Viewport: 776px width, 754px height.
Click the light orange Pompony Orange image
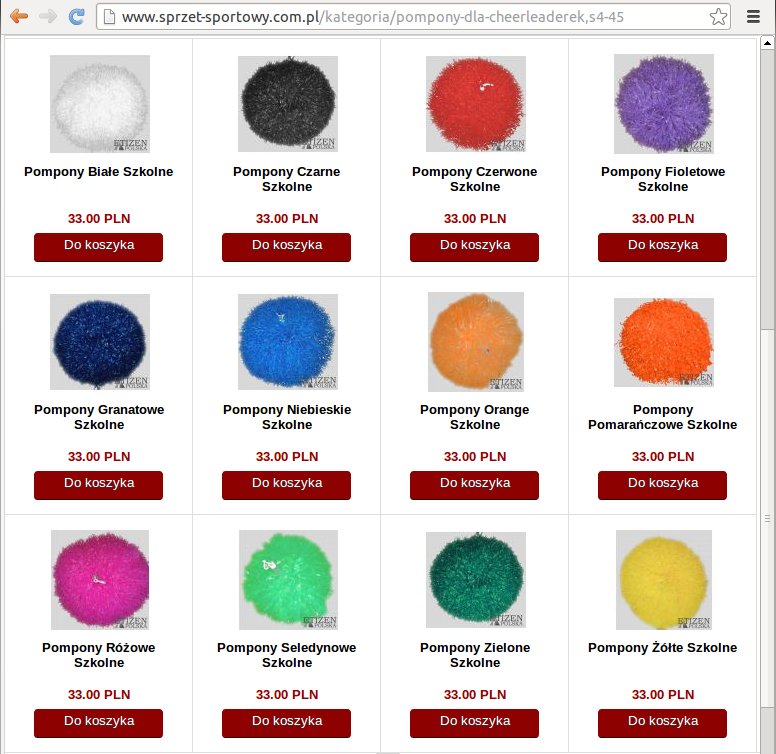(x=476, y=342)
